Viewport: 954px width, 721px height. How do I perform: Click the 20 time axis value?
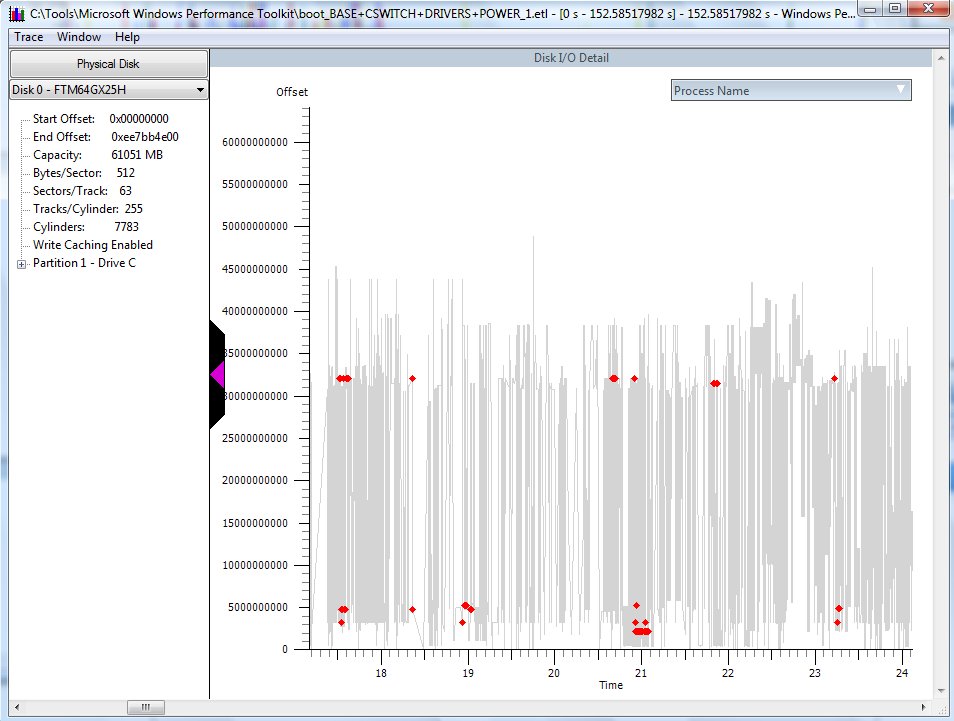click(x=554, y=673)
